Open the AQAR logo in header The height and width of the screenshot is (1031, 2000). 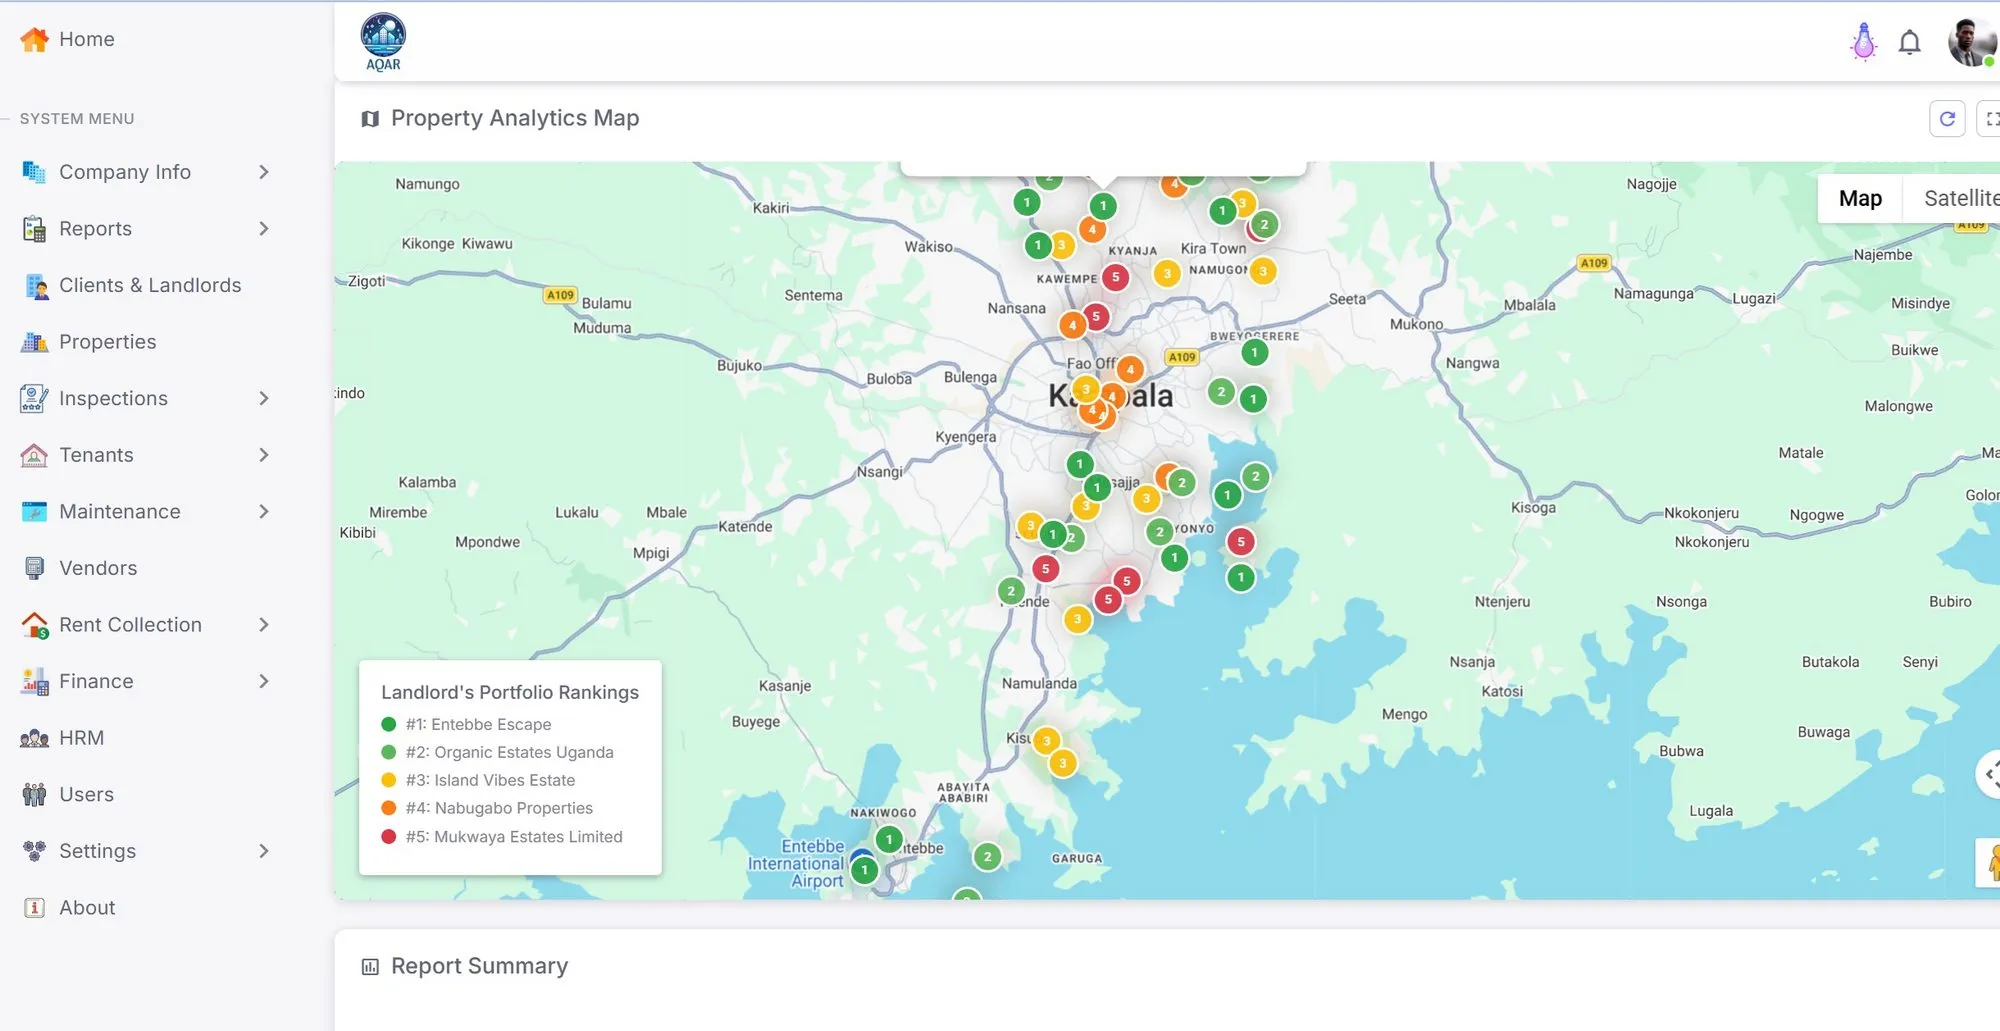383,42
